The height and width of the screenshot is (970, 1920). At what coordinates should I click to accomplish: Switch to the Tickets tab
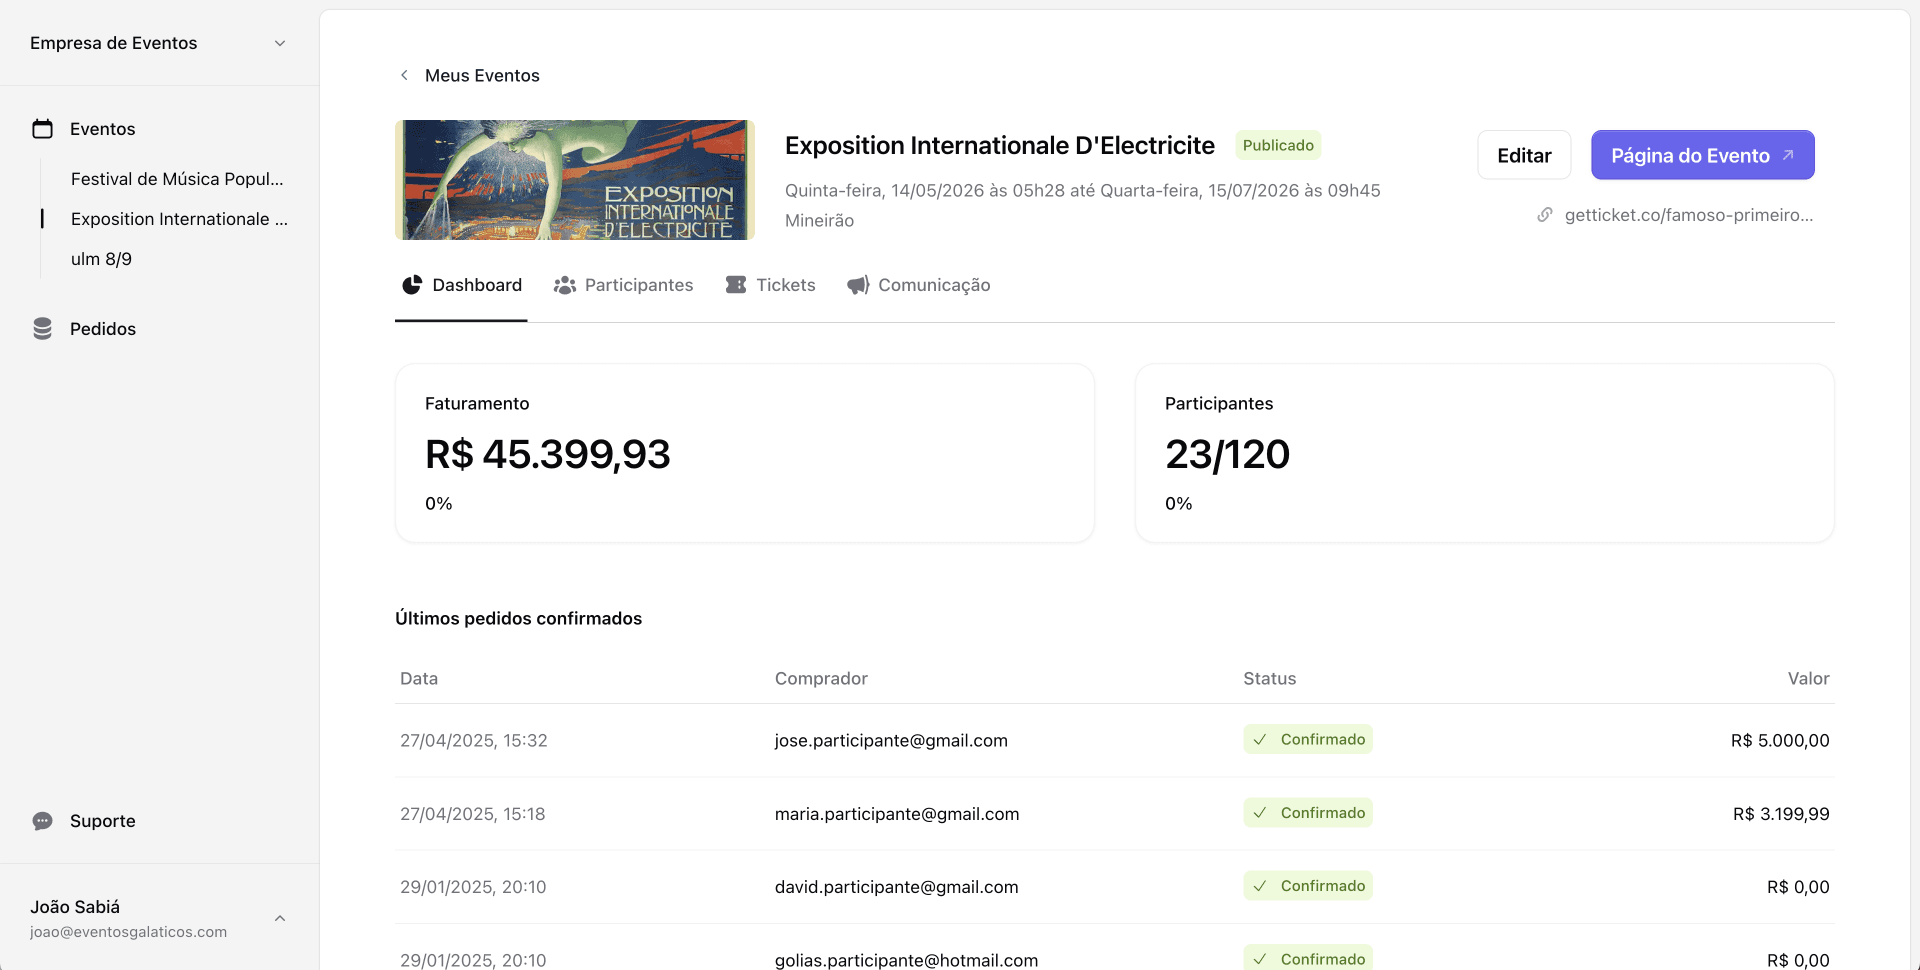pos(770,285)
